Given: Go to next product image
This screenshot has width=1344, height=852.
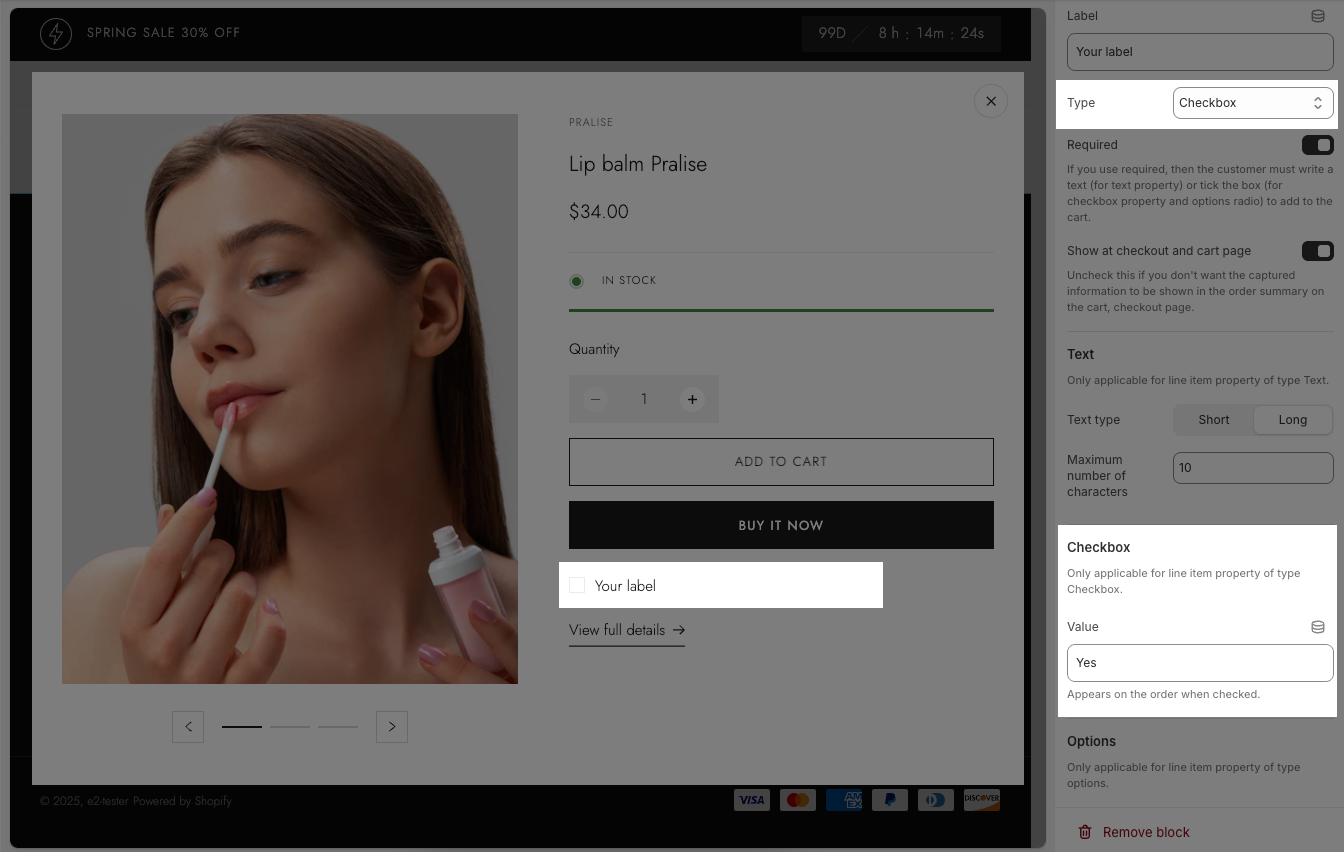Looking at the screenshot, I should [x=392, y=727].
